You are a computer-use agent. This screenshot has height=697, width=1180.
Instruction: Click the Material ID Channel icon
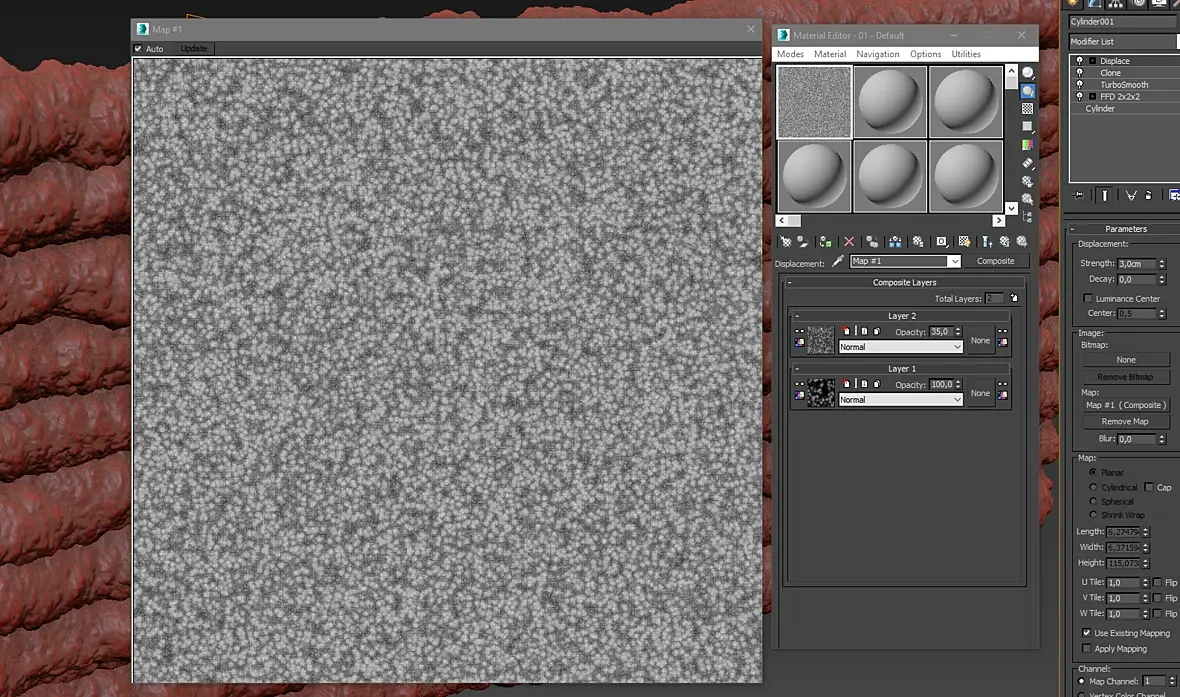click(x=941, y=242)
